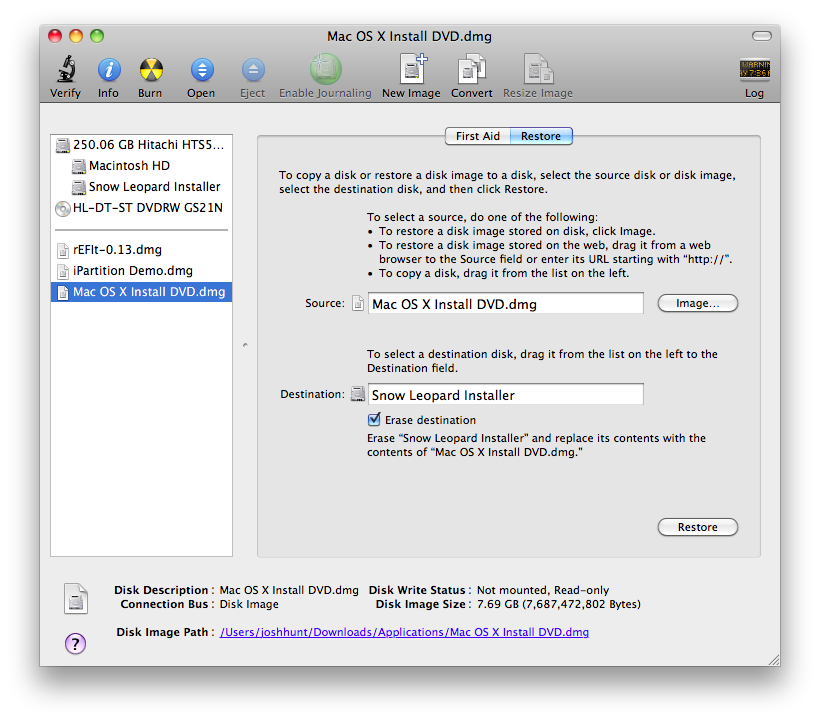
Task: Select the Macintosh HD volume
Action: coord(141,166)
